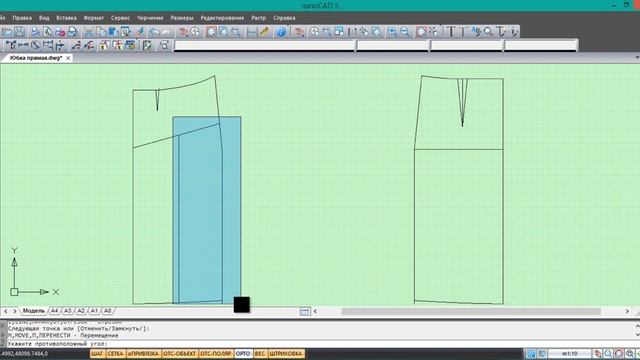The width and height of the screenshot is (640, 360).
Task: Switch to the A1 layout tab
Action: (94, 311)
